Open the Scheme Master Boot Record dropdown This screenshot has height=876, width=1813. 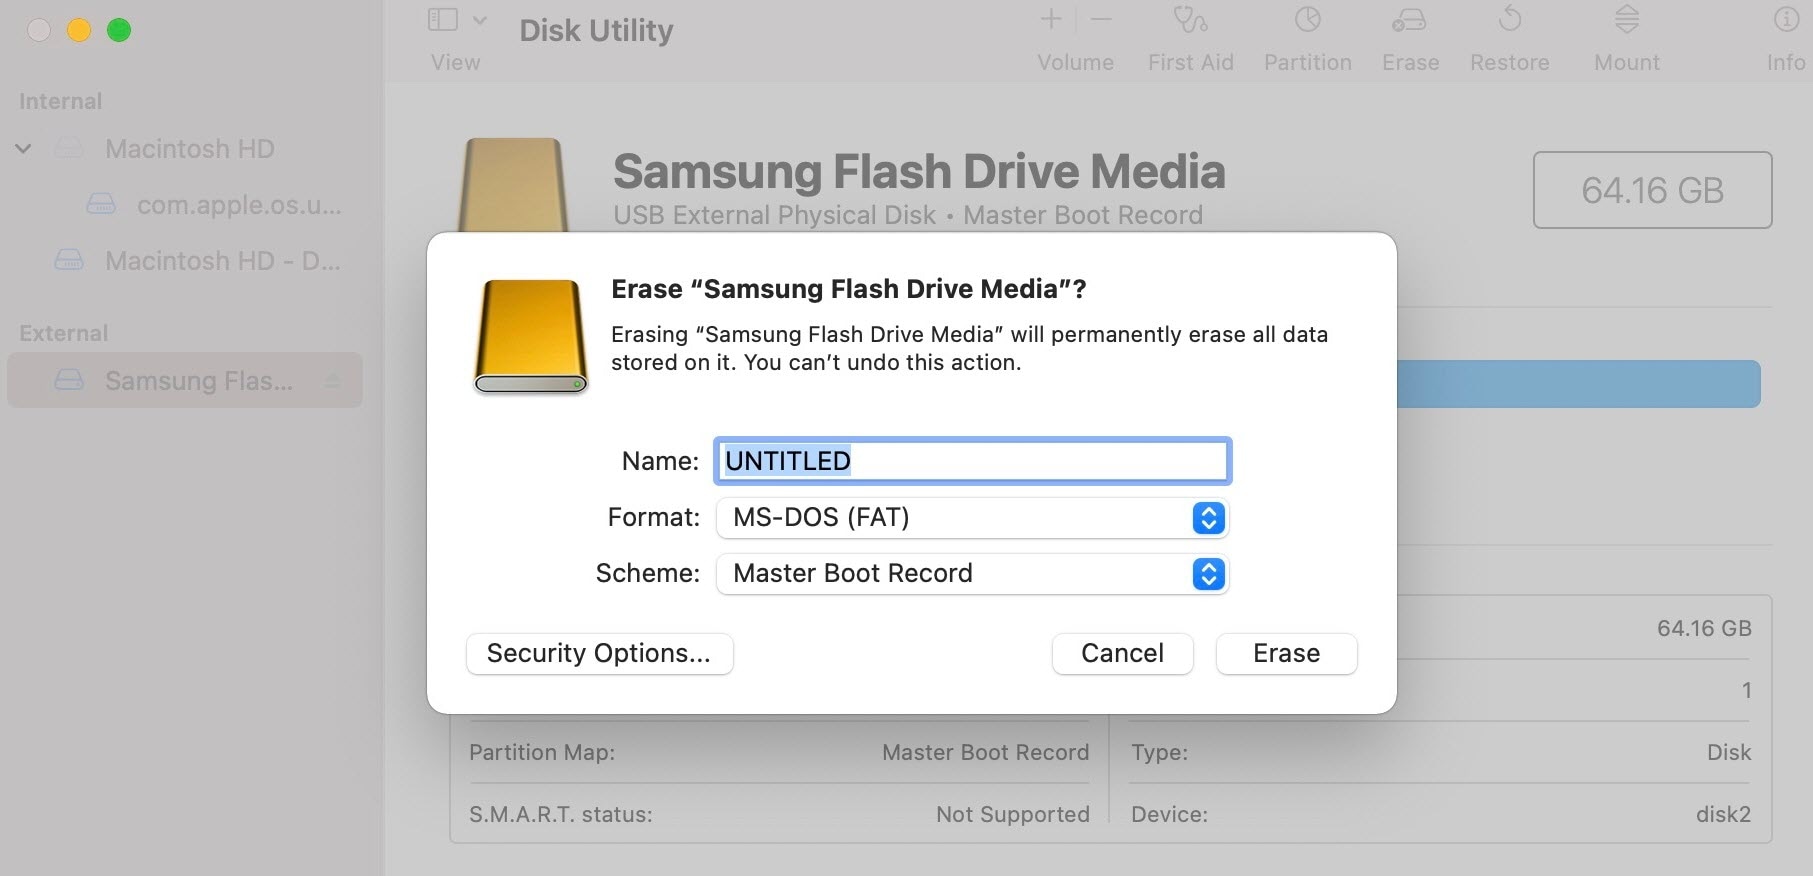click(972, 574)
